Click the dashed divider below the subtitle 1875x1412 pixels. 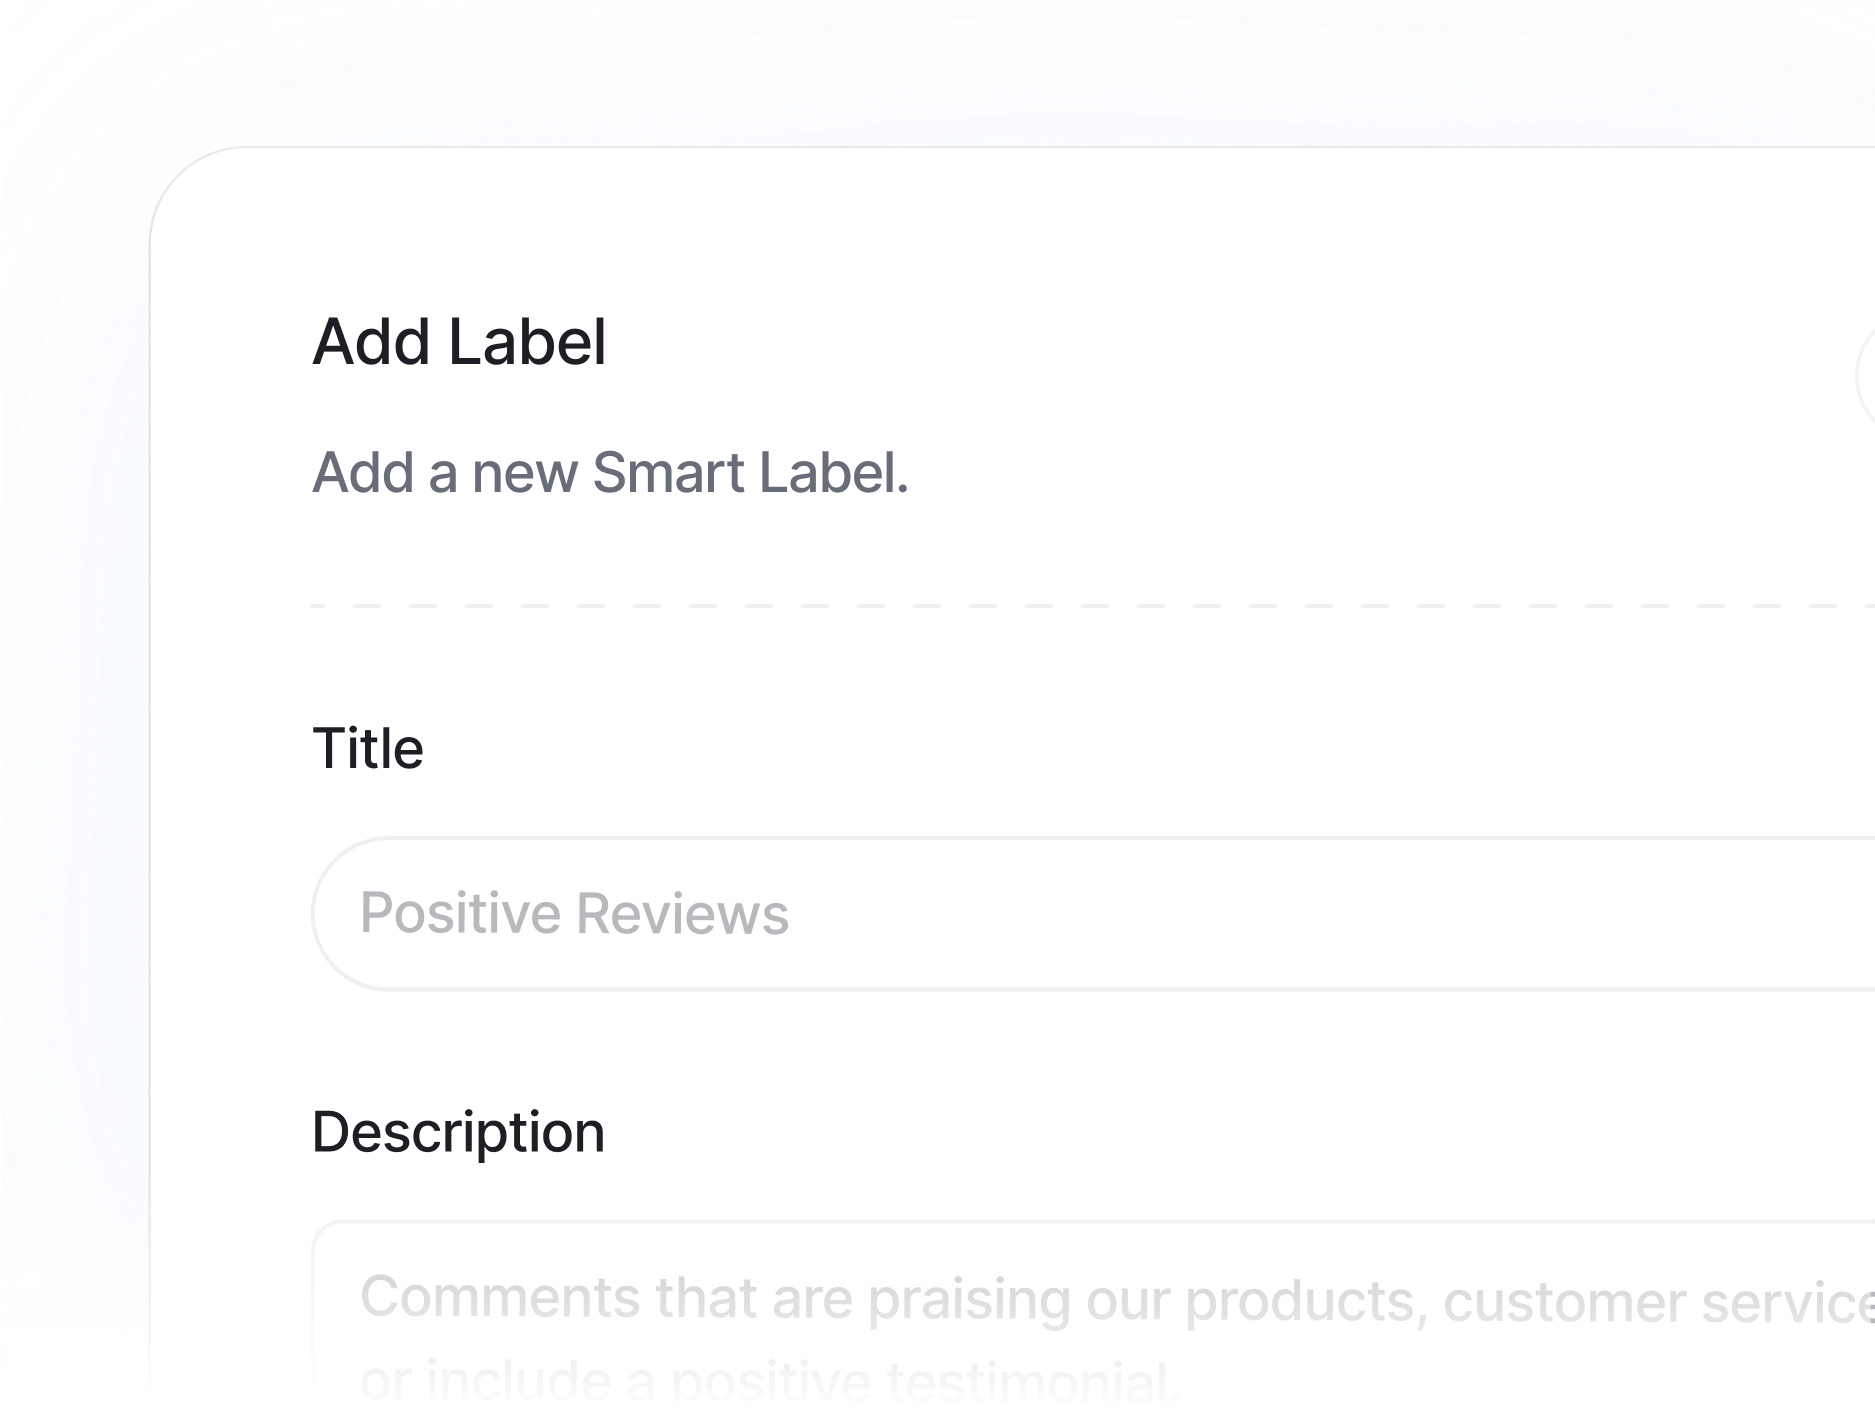tap(1000, 605)
